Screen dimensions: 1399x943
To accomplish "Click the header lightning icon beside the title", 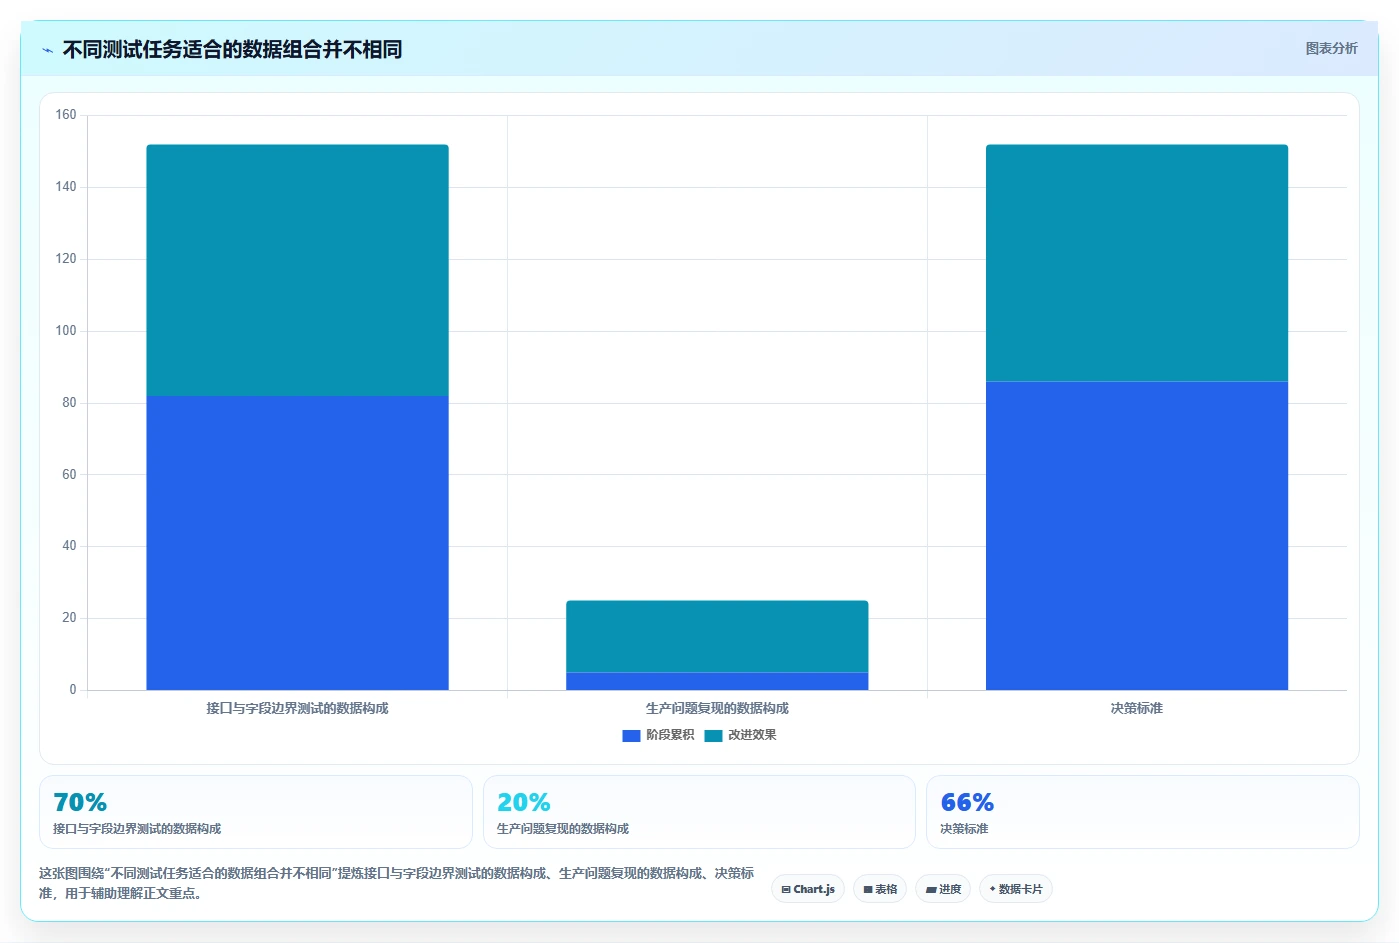I will 47,50.
